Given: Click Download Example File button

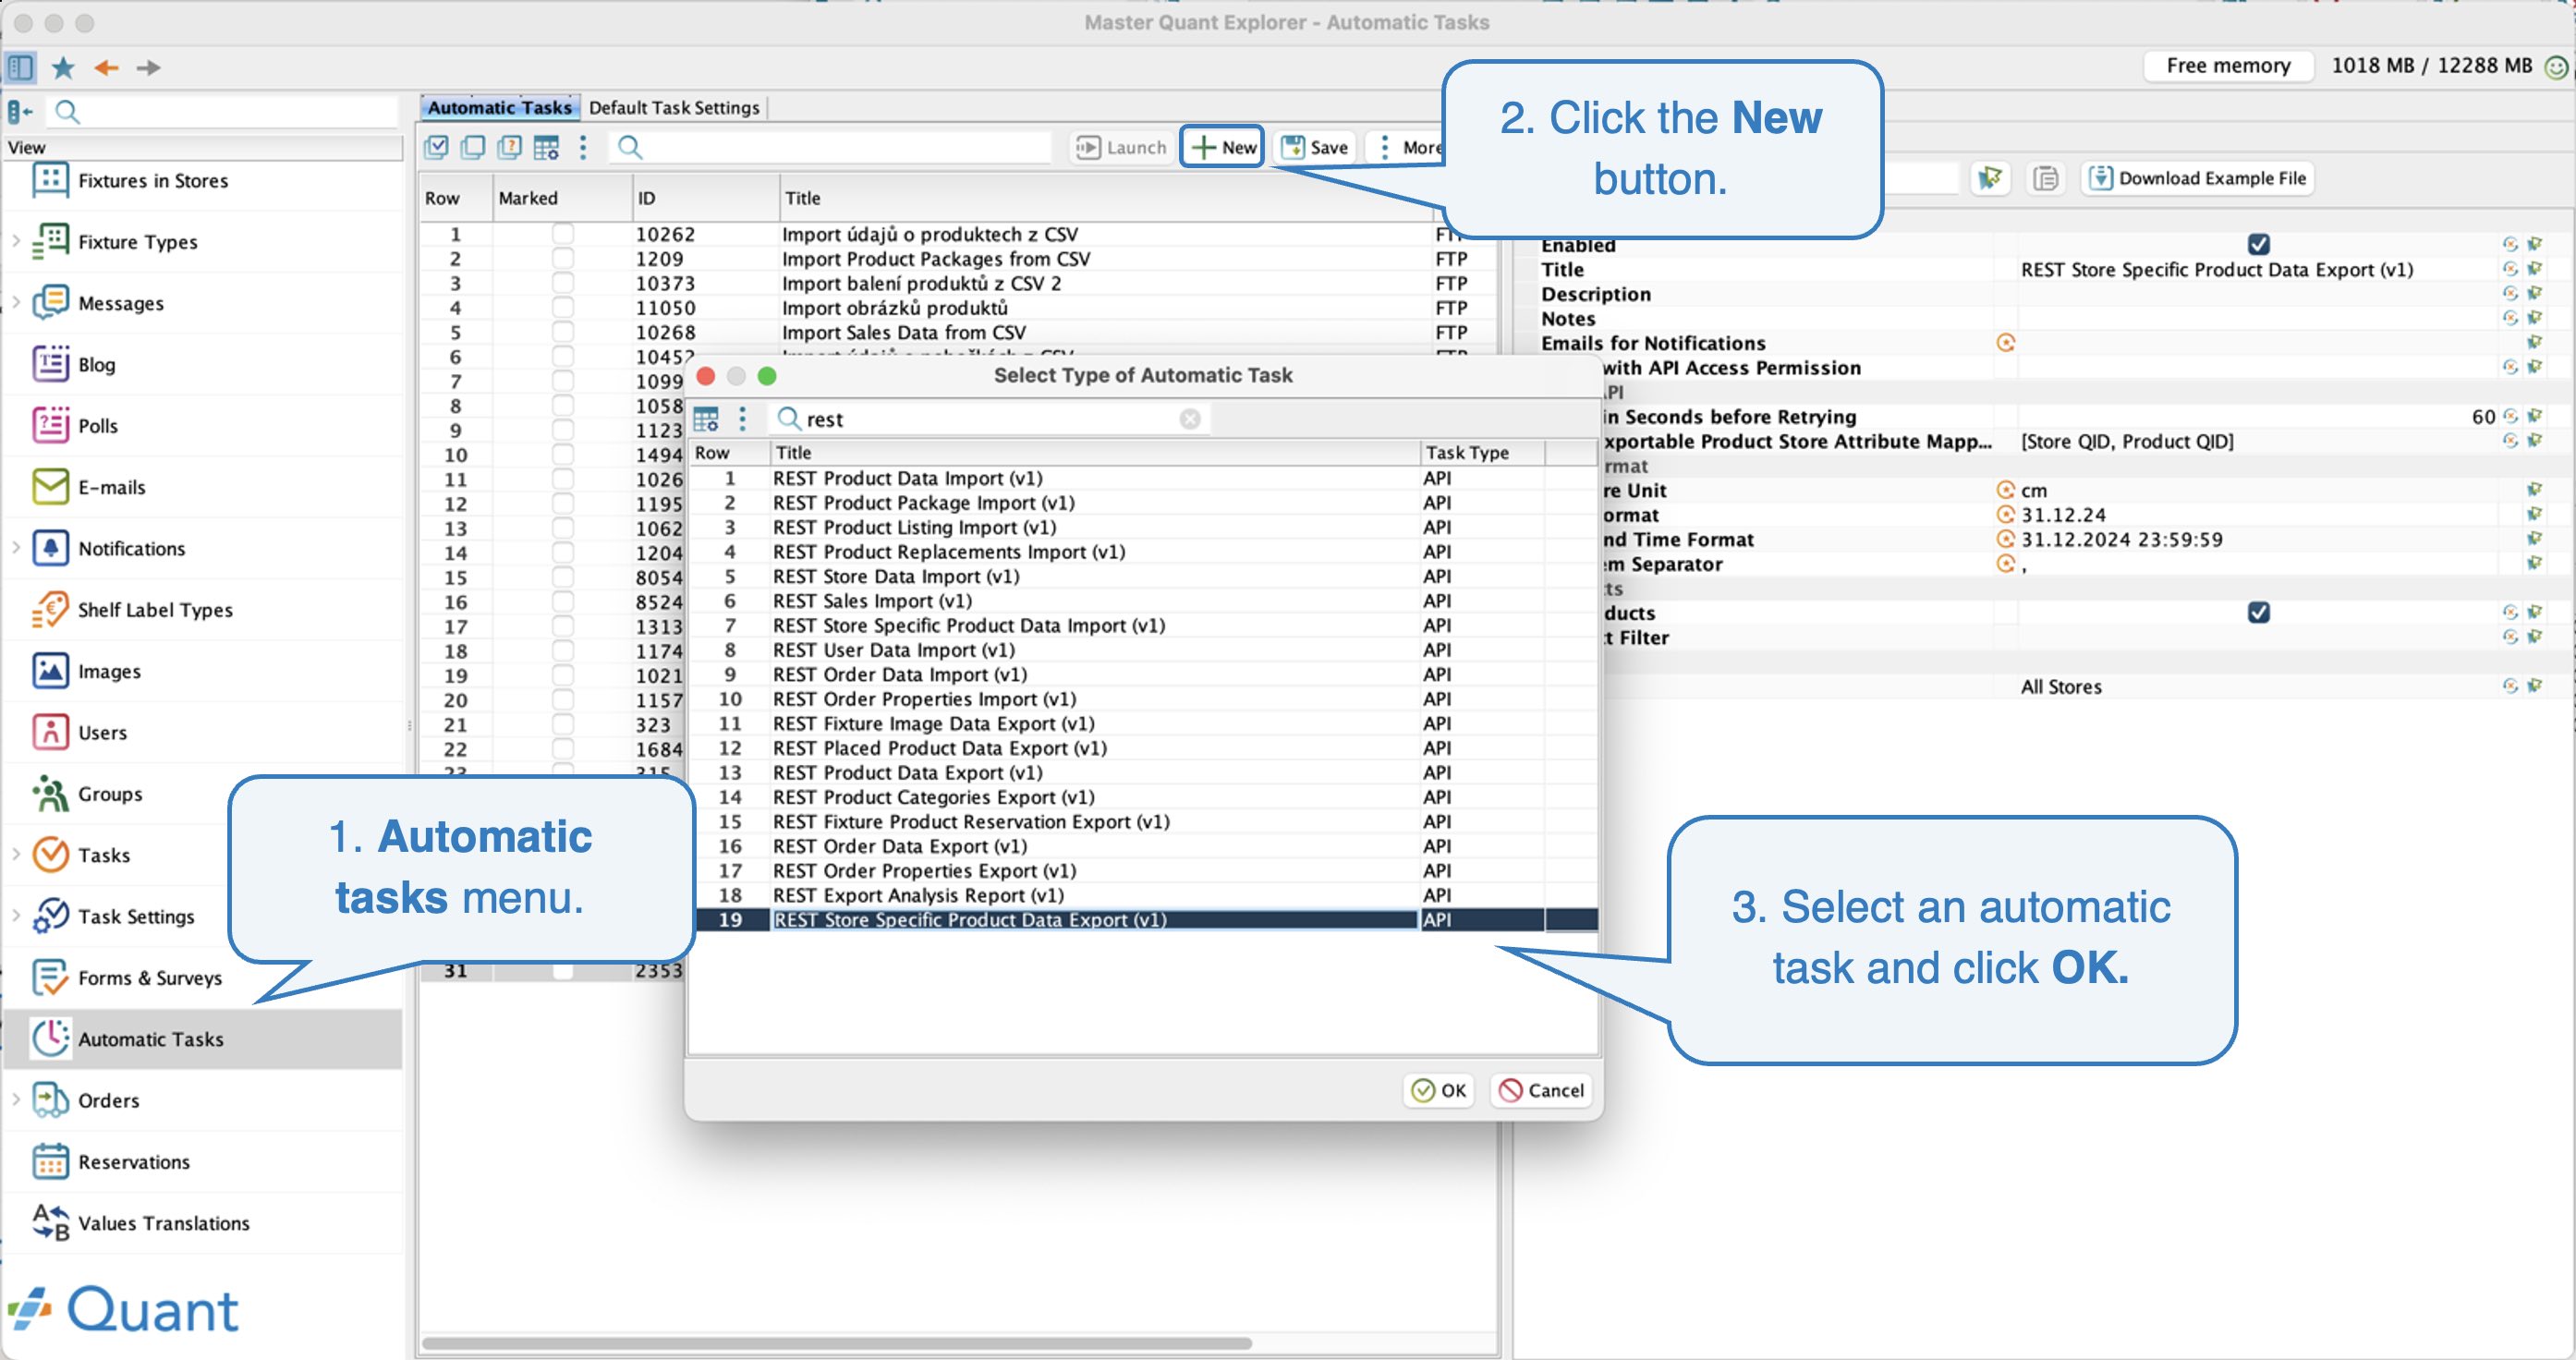Looking at the screenshot, I should pyautogui.click(x=2198, y=178).
